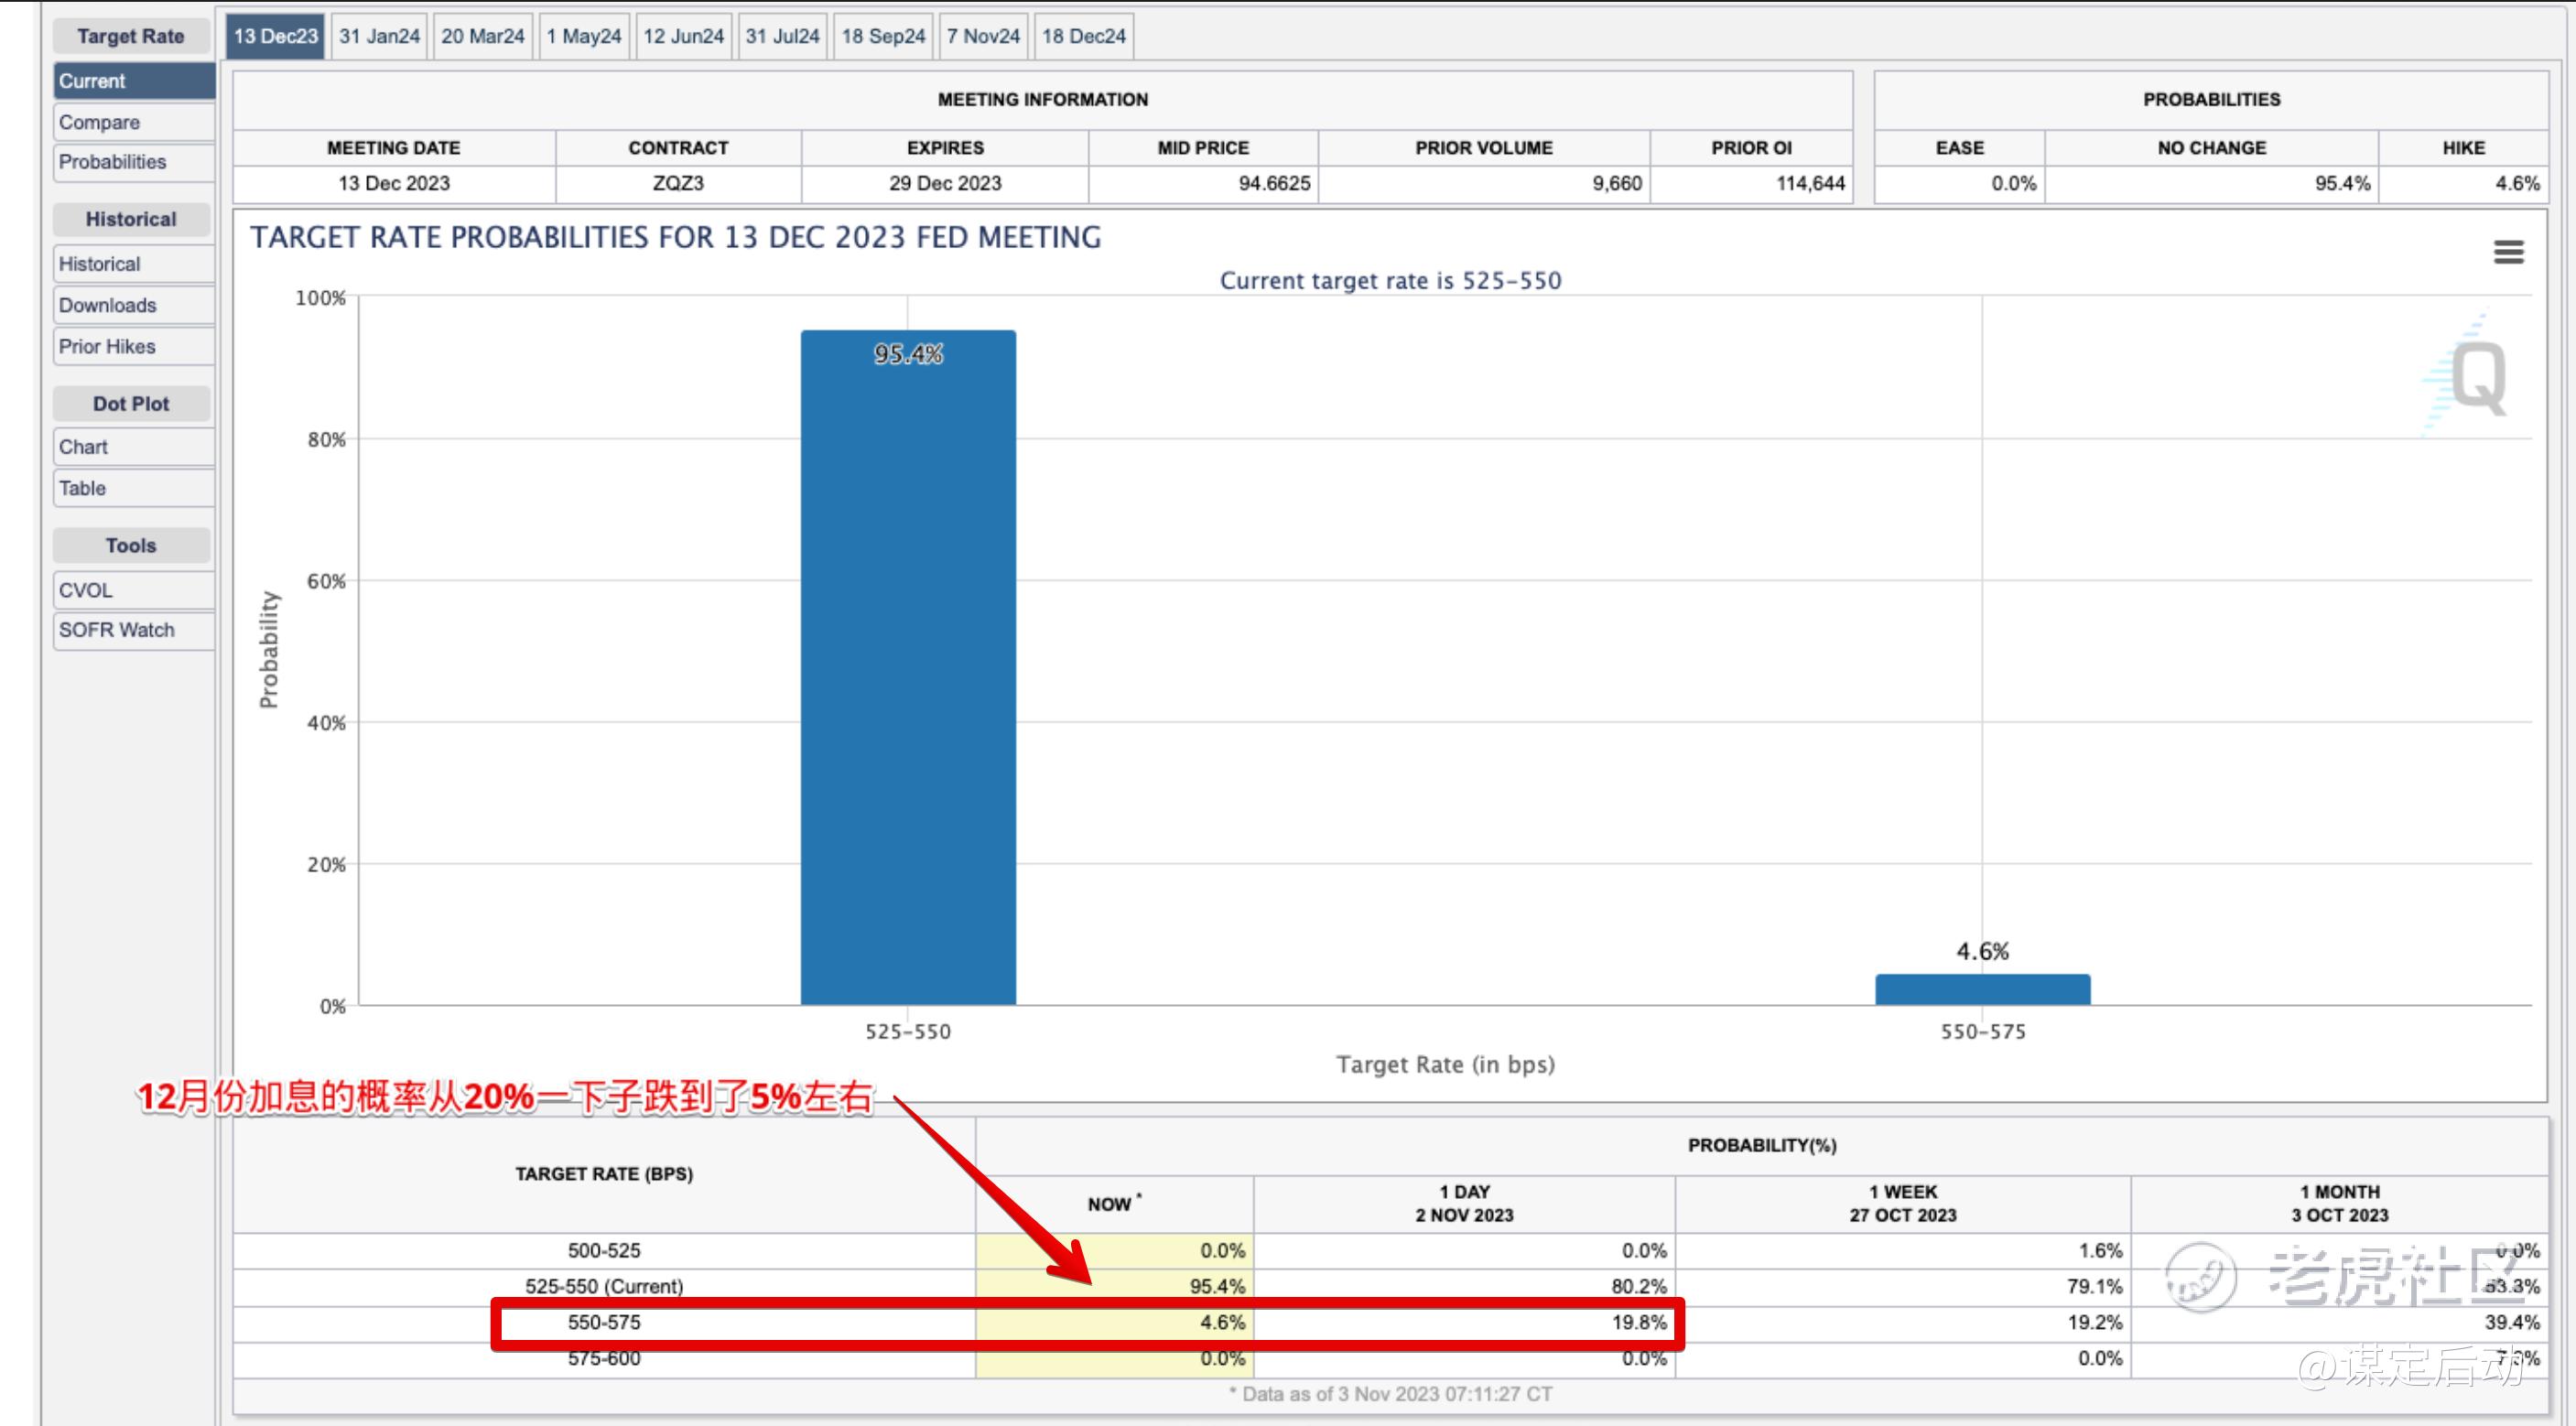The height and width of the screenshot is (1426, 2576).
Task: Click the 525-550 (Current) row label
Action: [x=604, y=1287]
